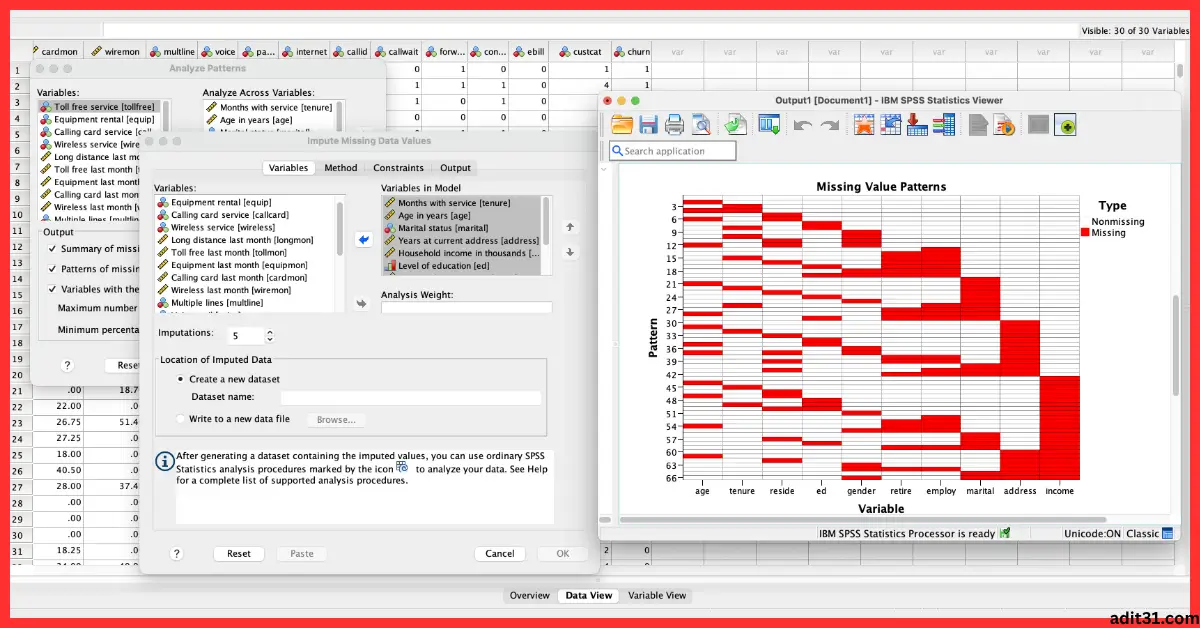This screenshot has width=1200, height=628.
Task: Click the blue info icon beside the note
Action: pos(164,461)
